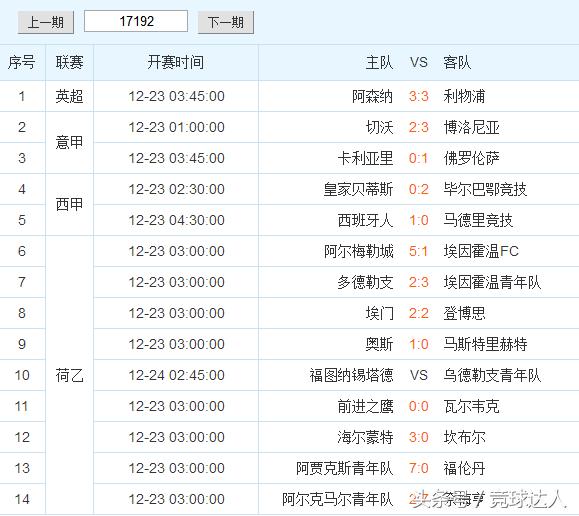
Task: Click the kickoff time 12-23 02:30:00
Action: 177,189
